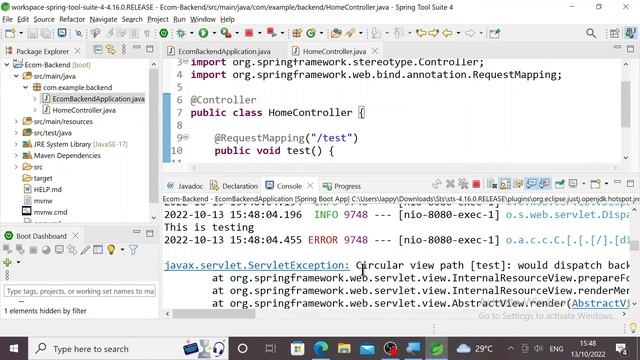The width and height of the screenshot is (640, 360).
Task: Open the Refactor menu
Action: click(x=72, y=19)
